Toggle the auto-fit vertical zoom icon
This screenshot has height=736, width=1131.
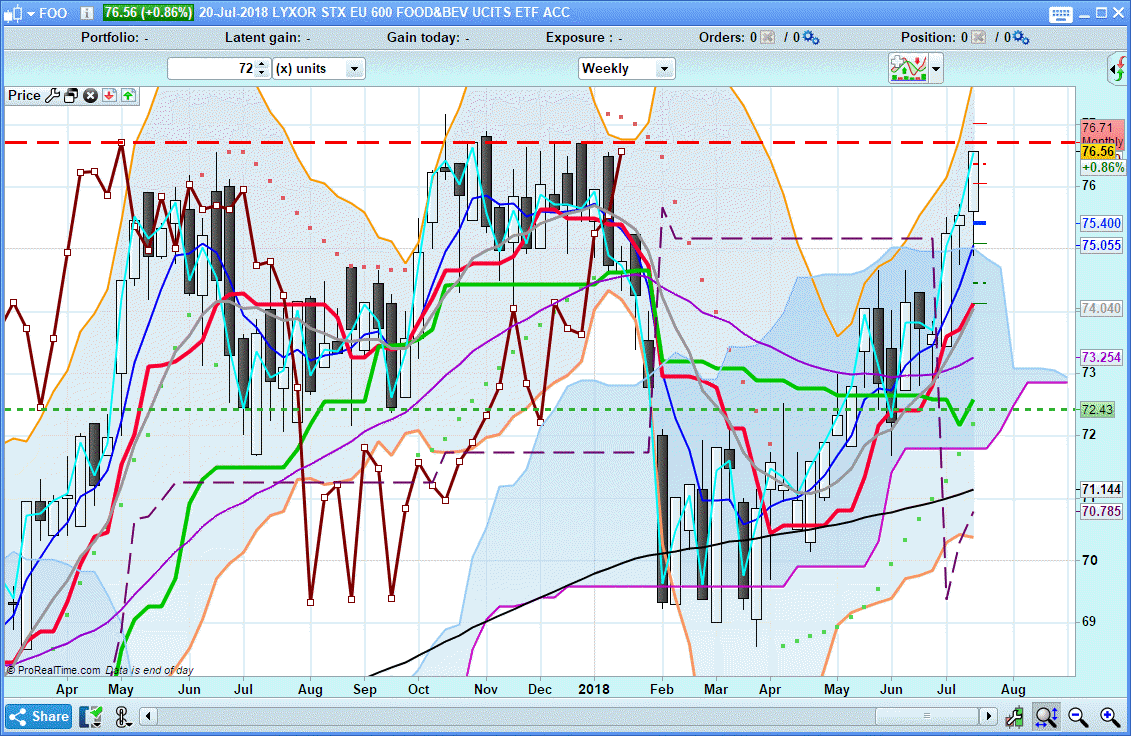(x=1046, y=717)
